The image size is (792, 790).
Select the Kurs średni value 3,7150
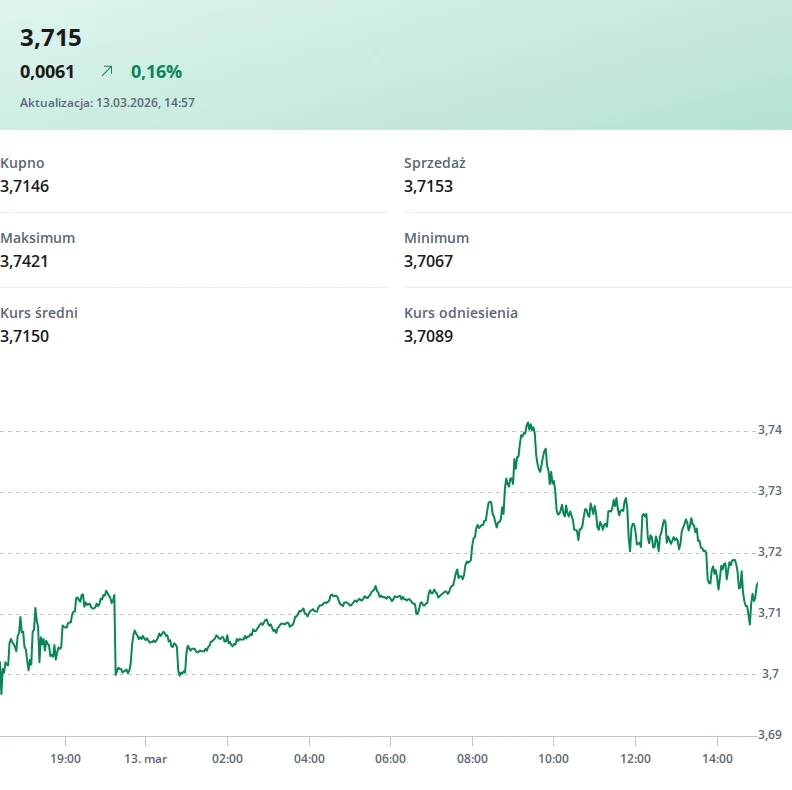25,336
